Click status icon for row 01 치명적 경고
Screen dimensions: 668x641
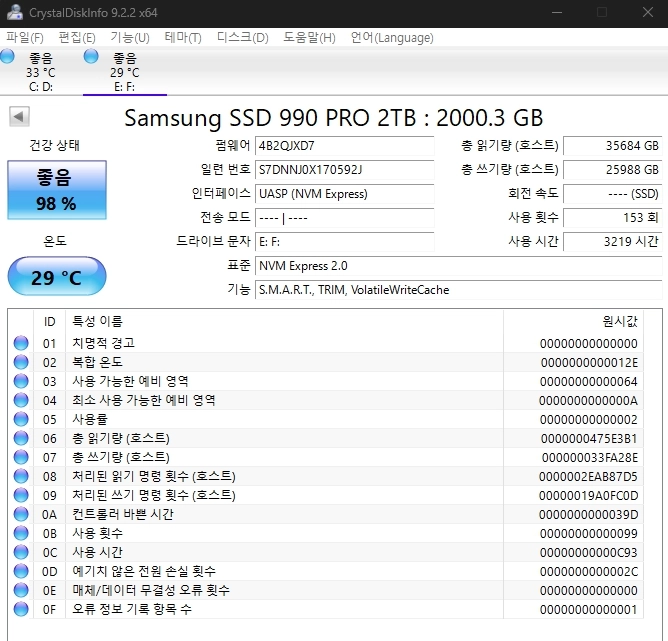[21, 343]
